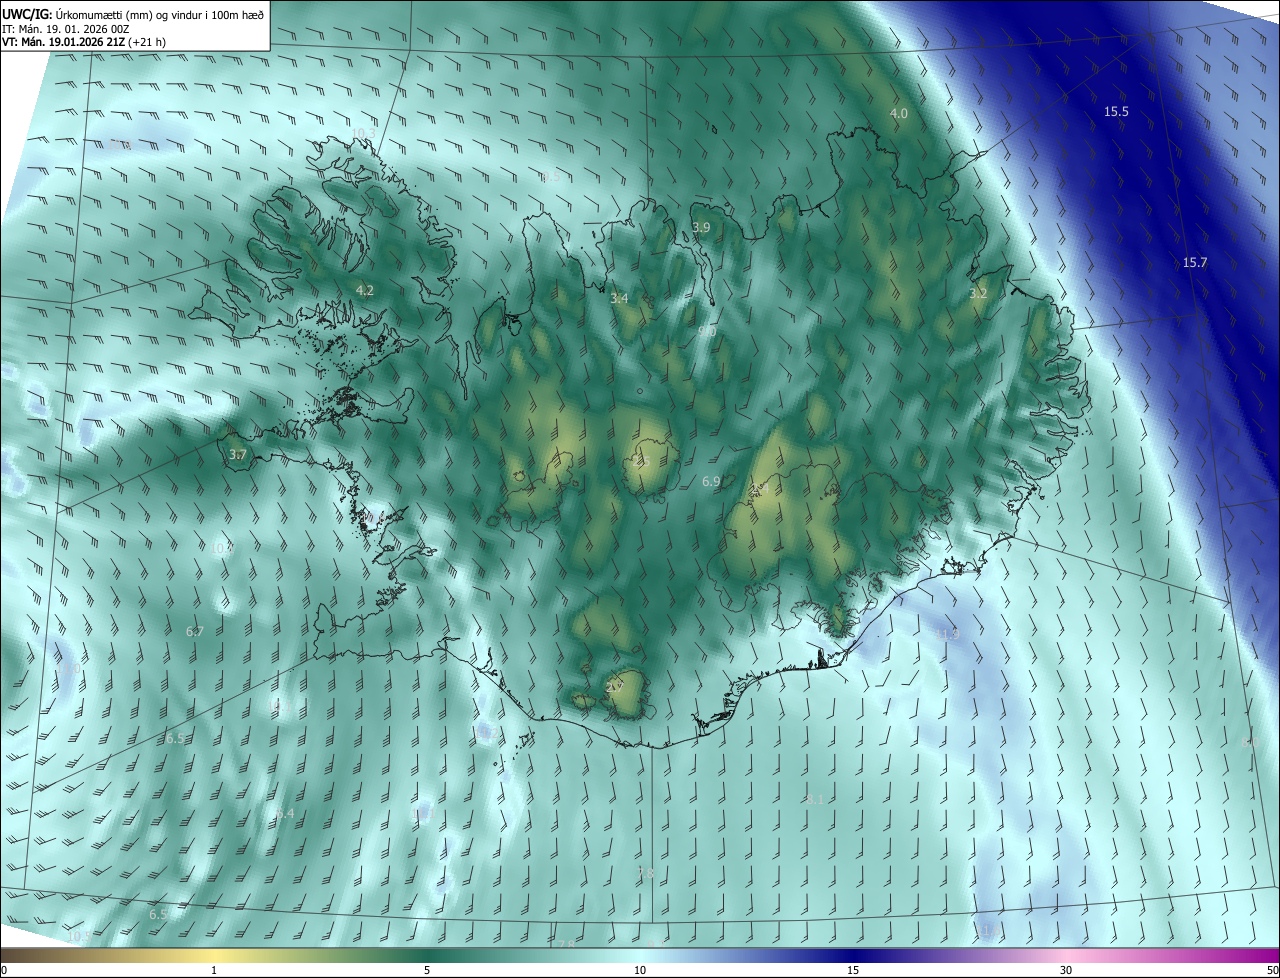Screen dimensions: 1280x978
Task: Click the 4.0 value label on the map
Action: pyautogui.click(x=899, y=113)
